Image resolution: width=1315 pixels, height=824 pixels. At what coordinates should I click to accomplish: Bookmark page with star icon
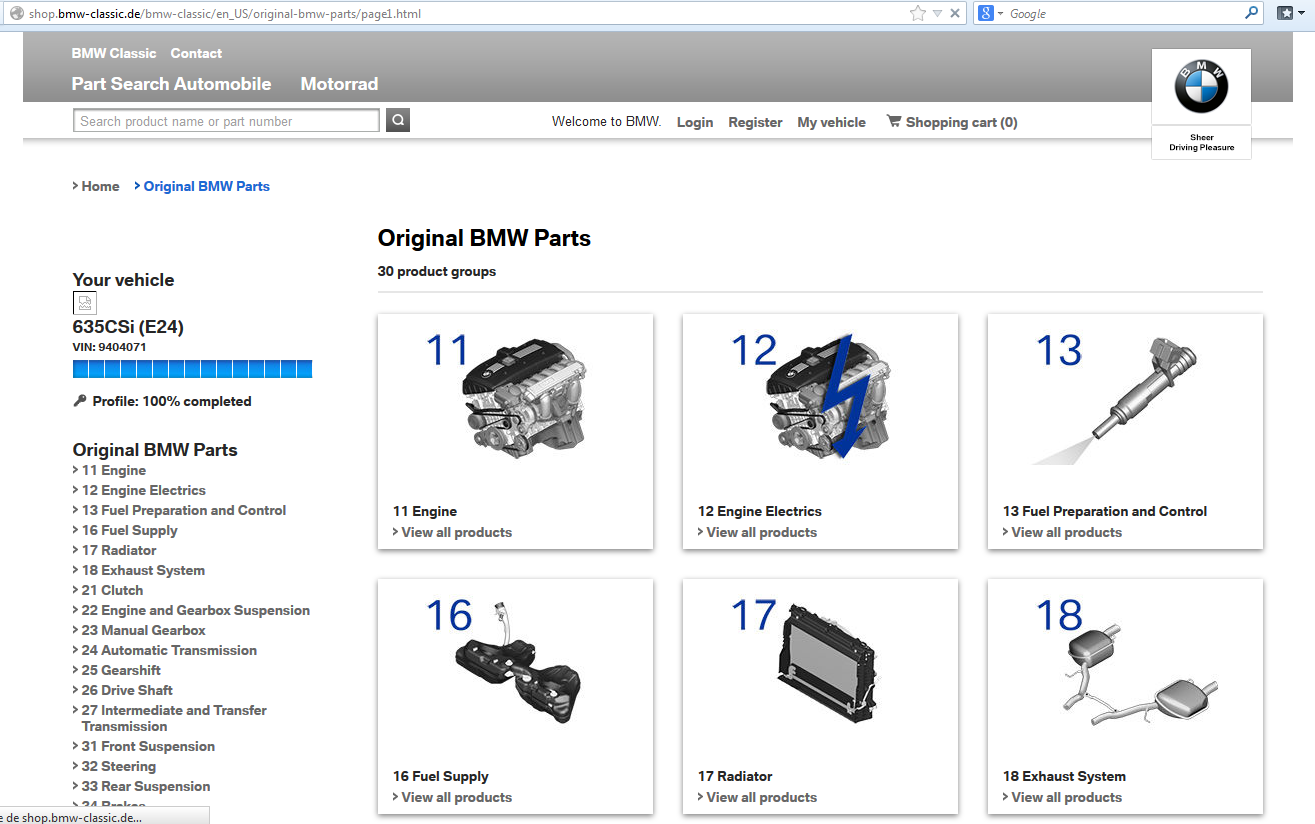point(917,13)
